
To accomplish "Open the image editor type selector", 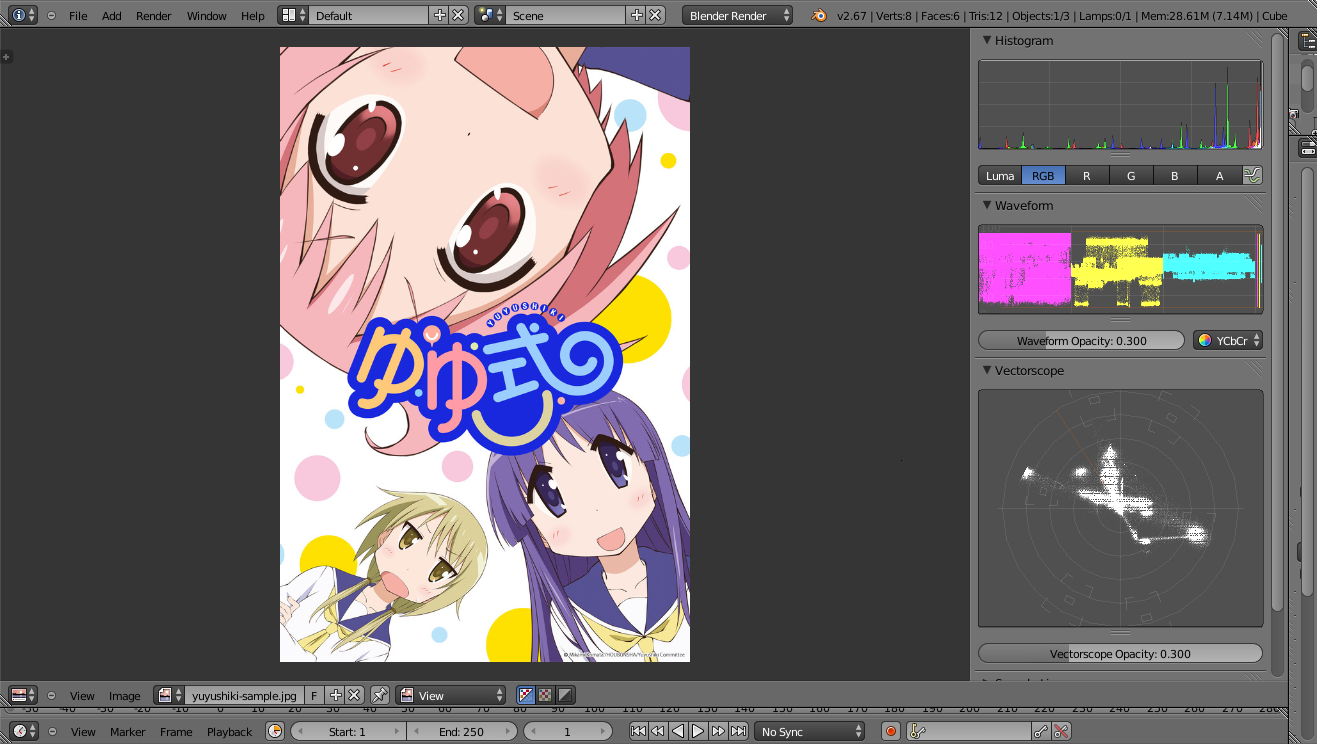I will 24,695.
